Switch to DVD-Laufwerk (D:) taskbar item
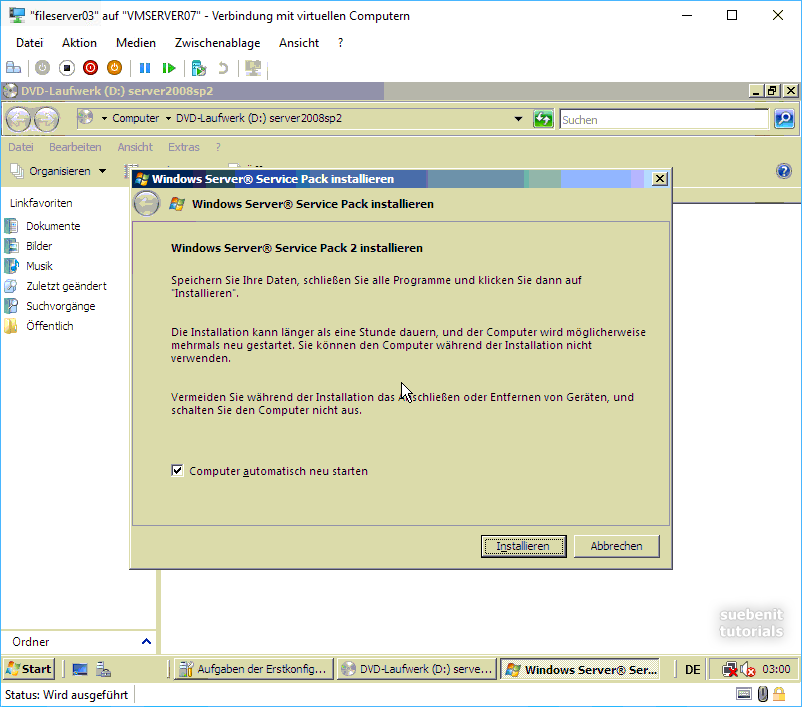The height and width of the screenshot is (707, 802). 416,669
